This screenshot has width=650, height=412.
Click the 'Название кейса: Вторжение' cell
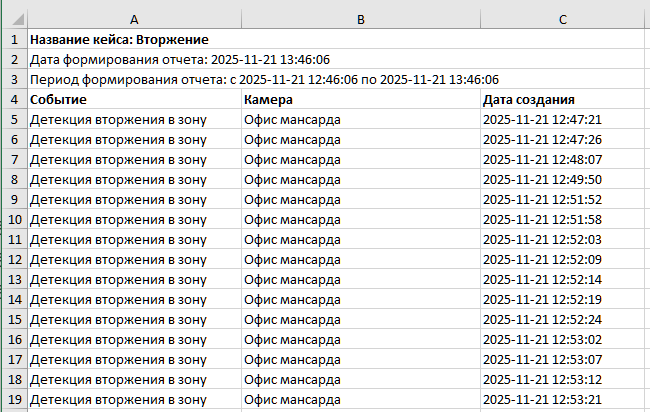coord(120,40)
